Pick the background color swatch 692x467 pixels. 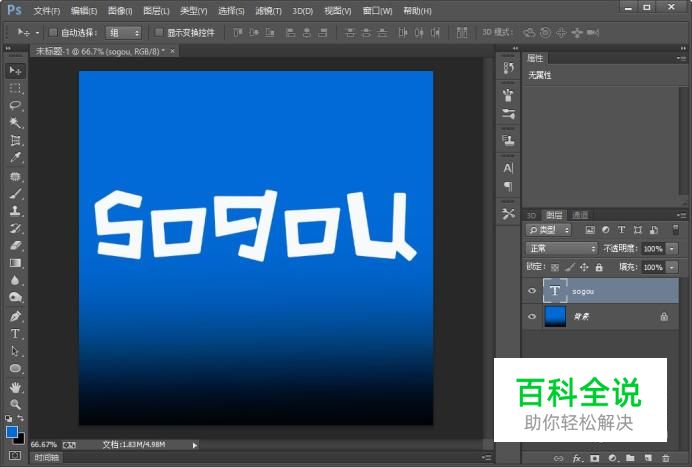[20, 439]
